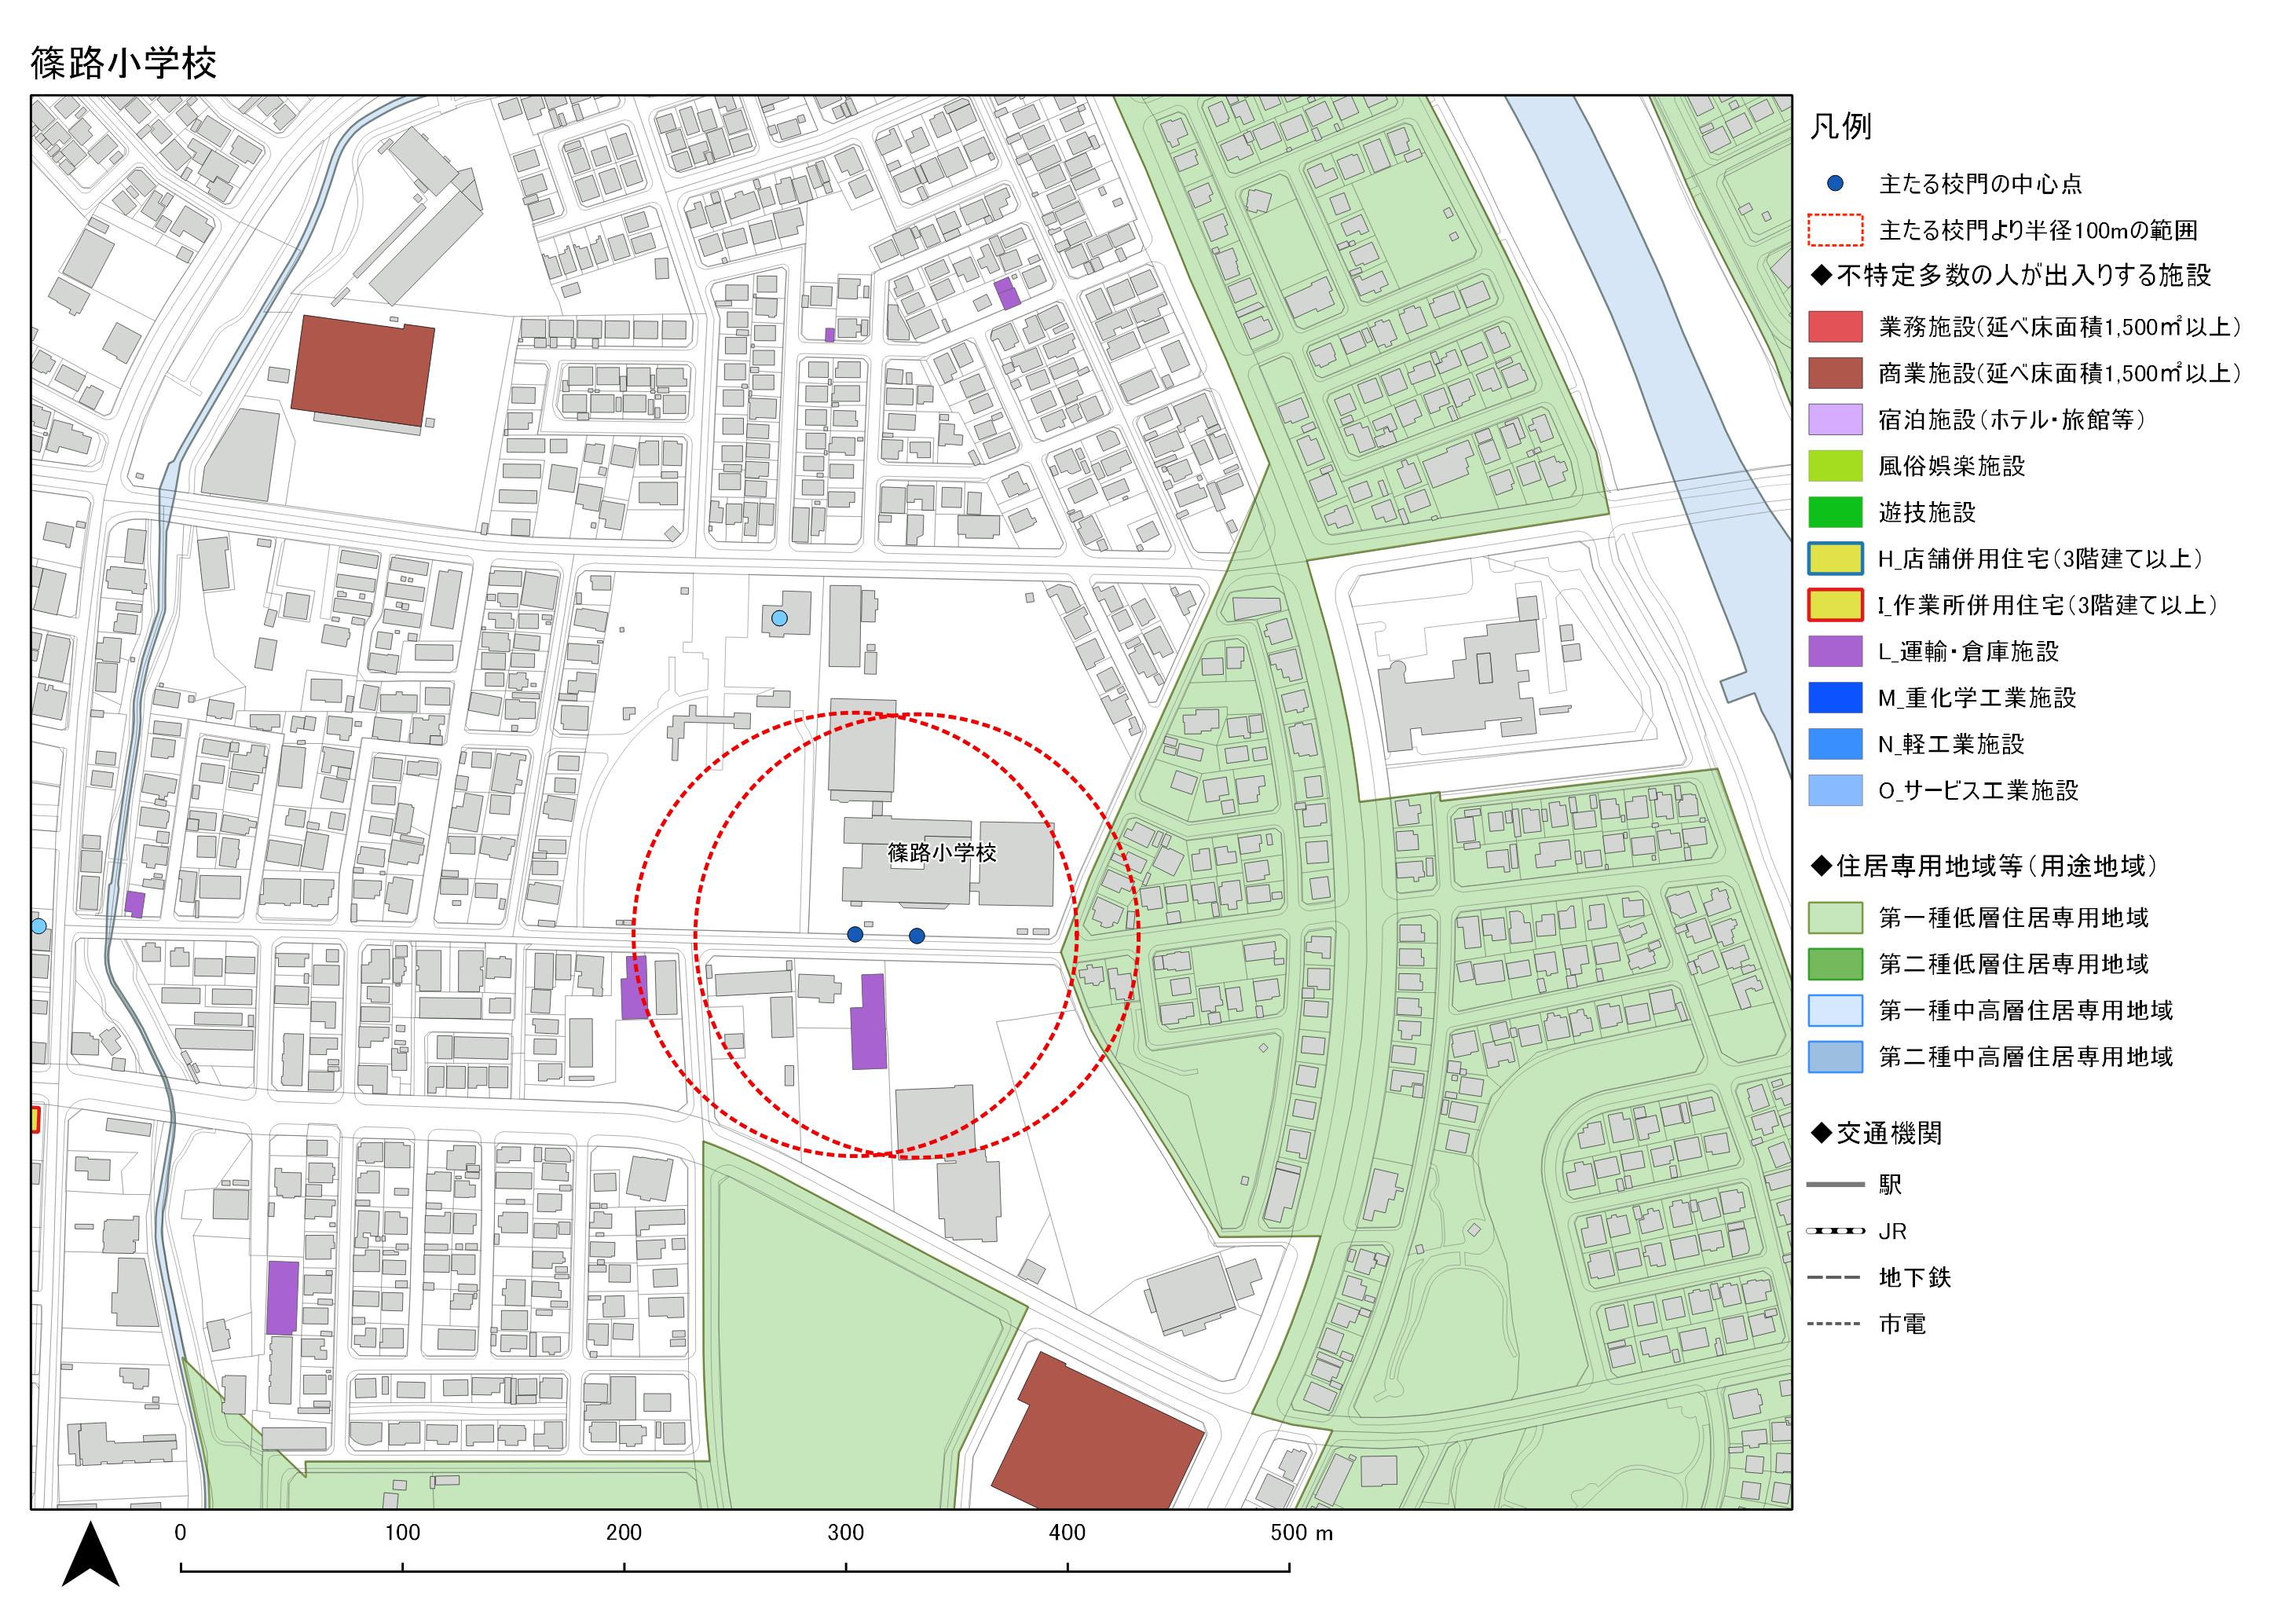Click the 主たる校門より半径100mの範囲 label
2296x1623 pixels.
(x=2038, y=231)
